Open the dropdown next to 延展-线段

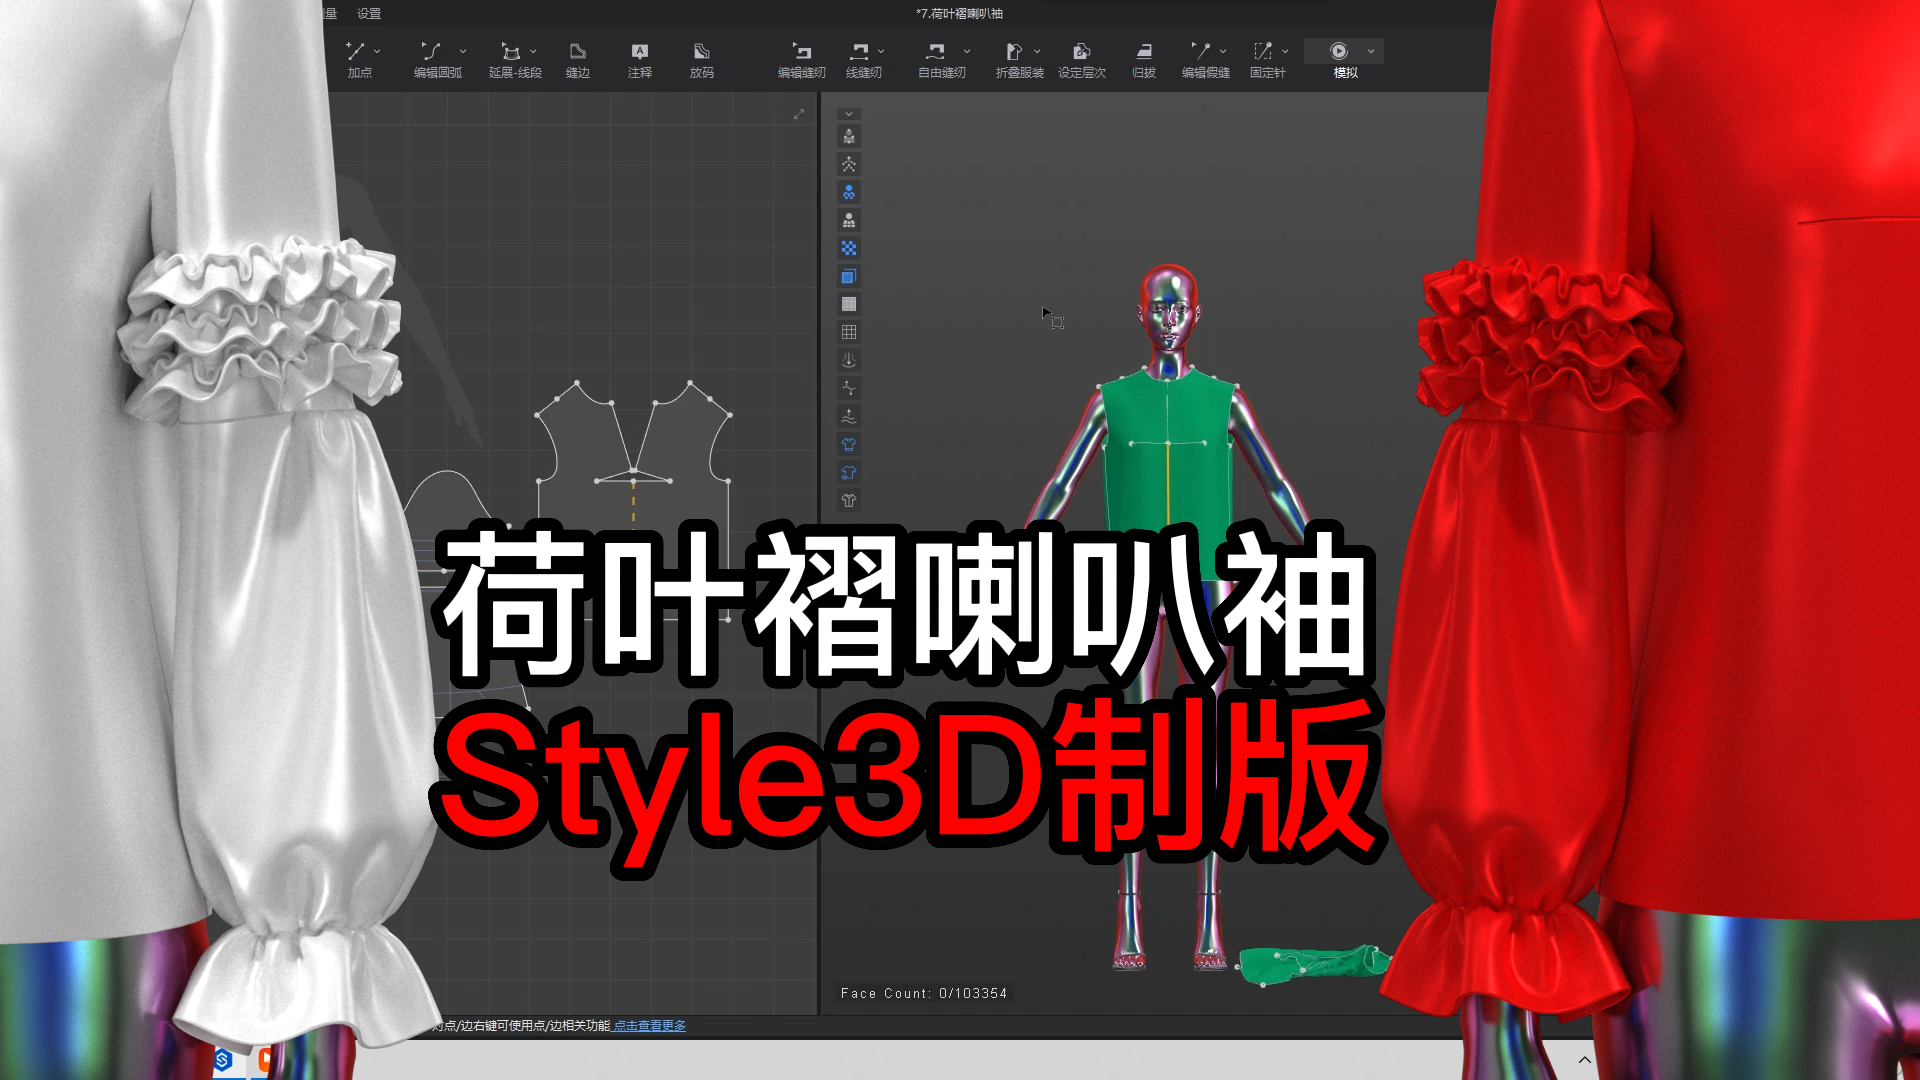(x=533, y=51)
